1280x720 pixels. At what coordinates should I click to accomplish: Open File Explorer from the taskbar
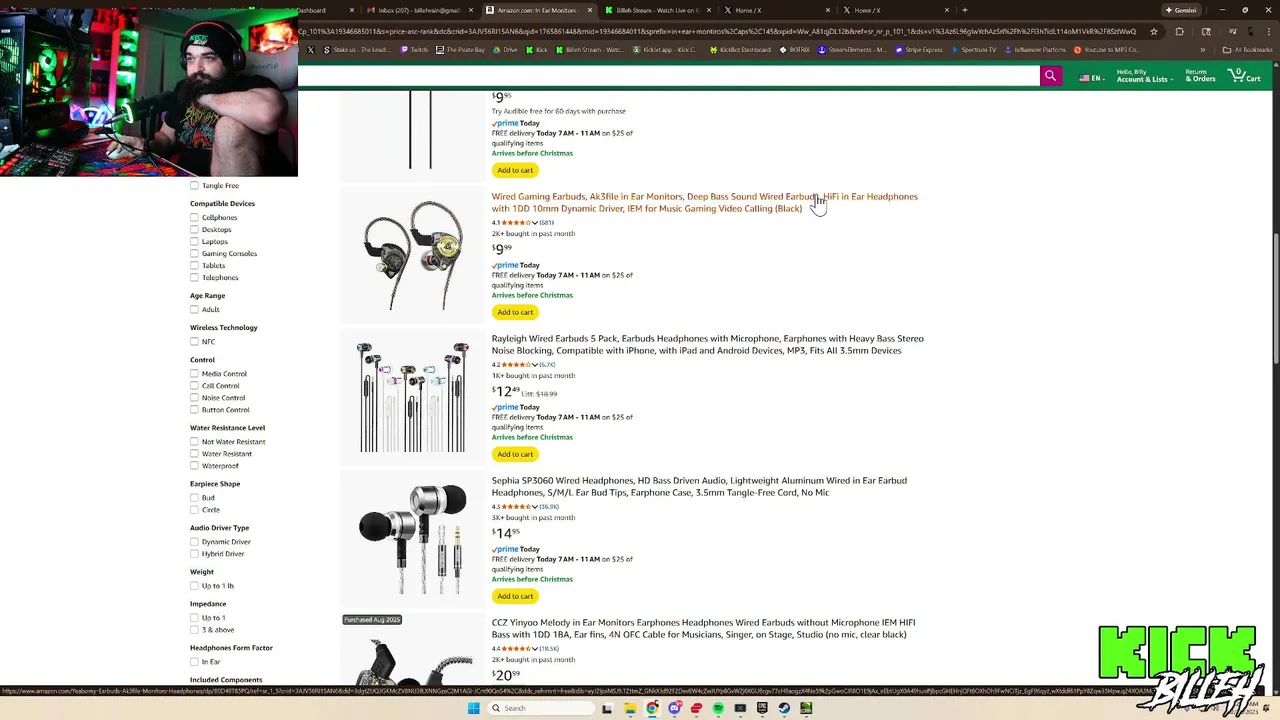630,708
